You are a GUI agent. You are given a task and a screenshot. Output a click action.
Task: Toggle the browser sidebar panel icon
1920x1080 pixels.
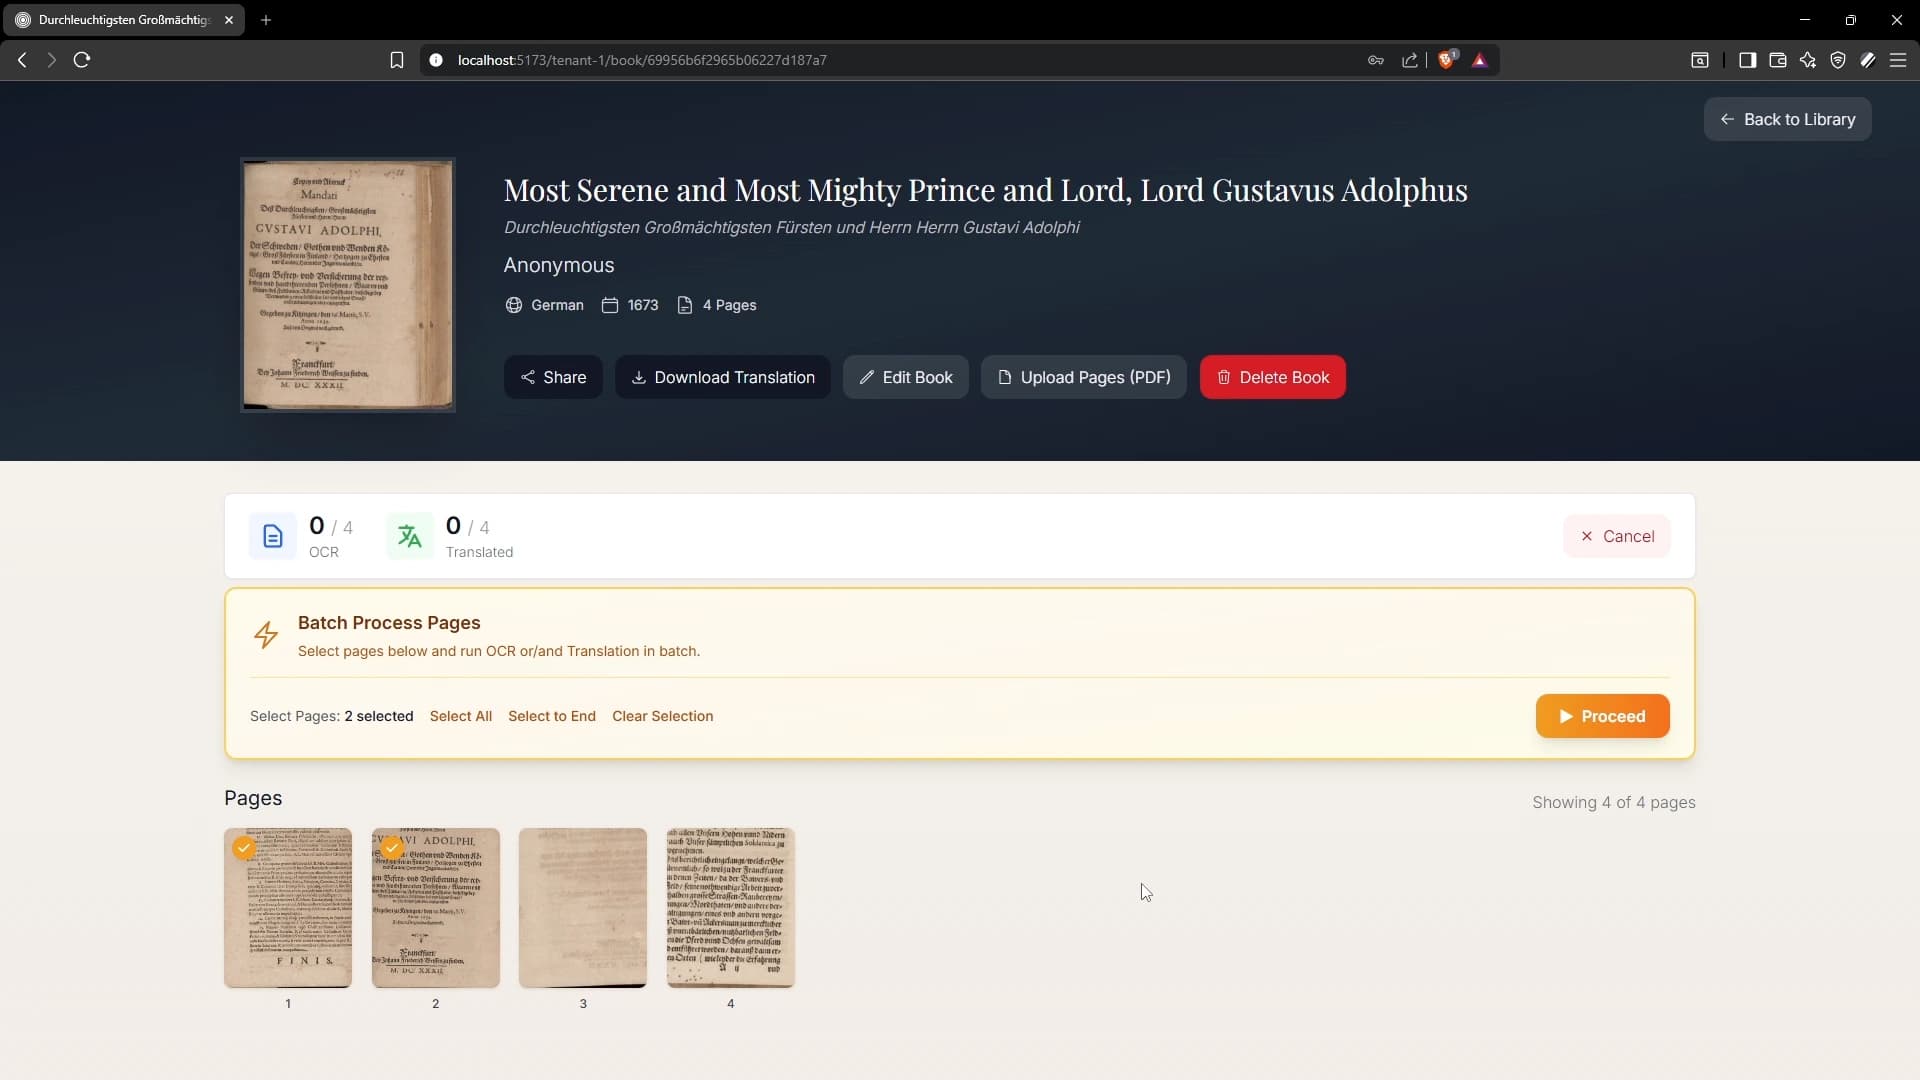point(1749,60)
